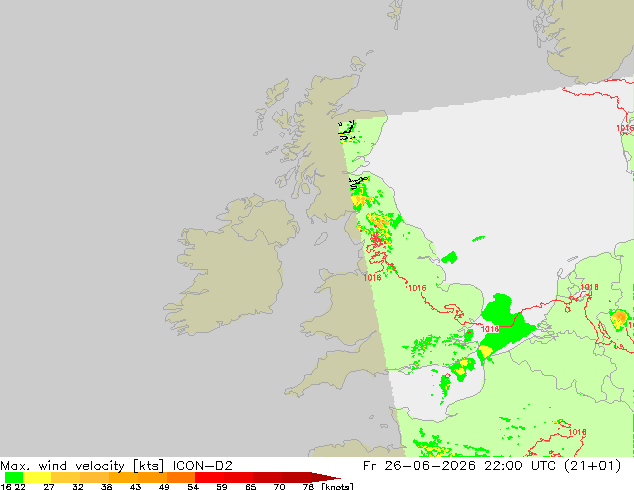This screenshot has width=634, height=490.
Task: Click the '59' legend scale value
Action: [222, 487]
